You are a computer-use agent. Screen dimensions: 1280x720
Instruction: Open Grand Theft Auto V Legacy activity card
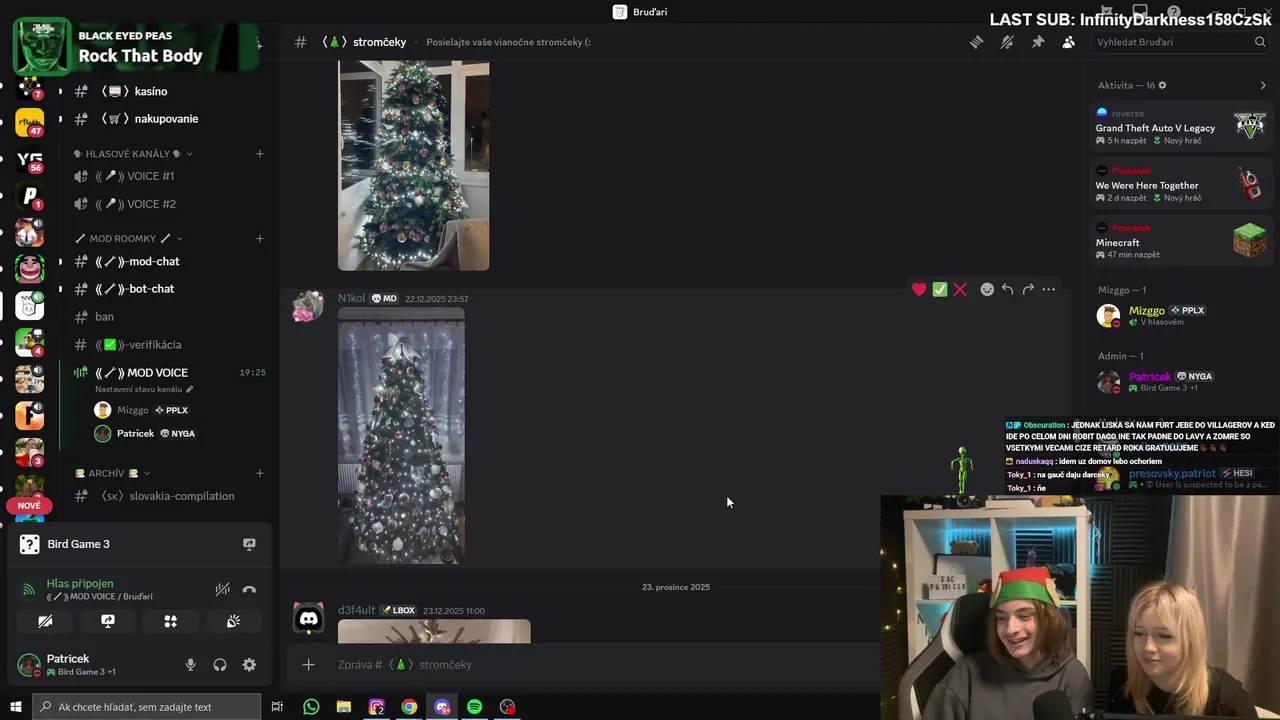1181,127
